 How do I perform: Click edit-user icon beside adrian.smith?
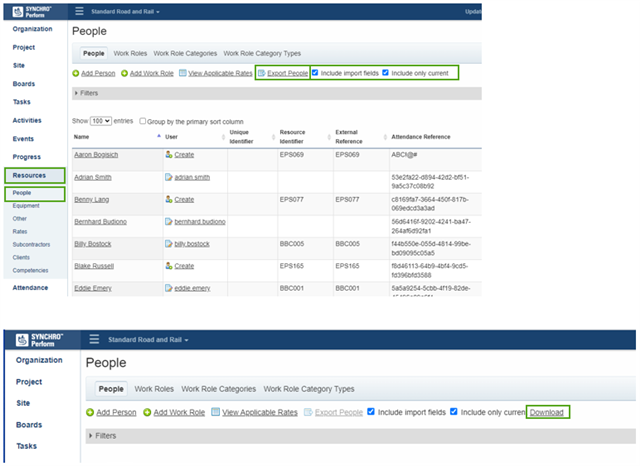169,177
